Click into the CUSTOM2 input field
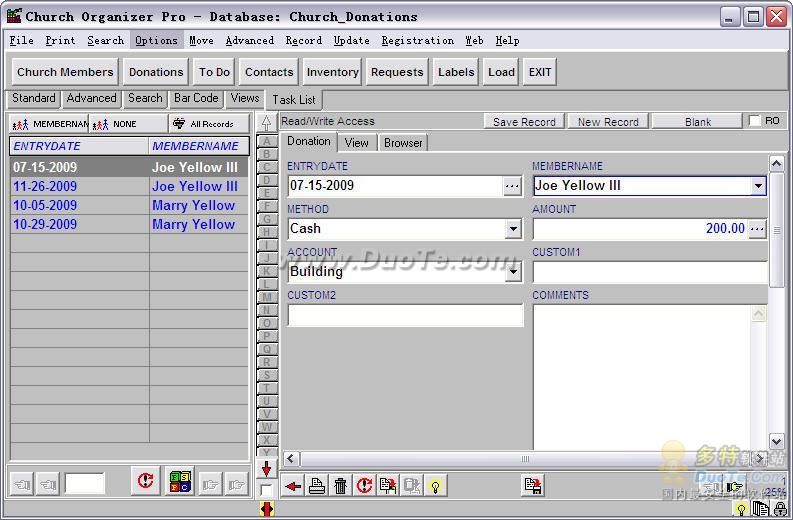 tap(405, 315)
